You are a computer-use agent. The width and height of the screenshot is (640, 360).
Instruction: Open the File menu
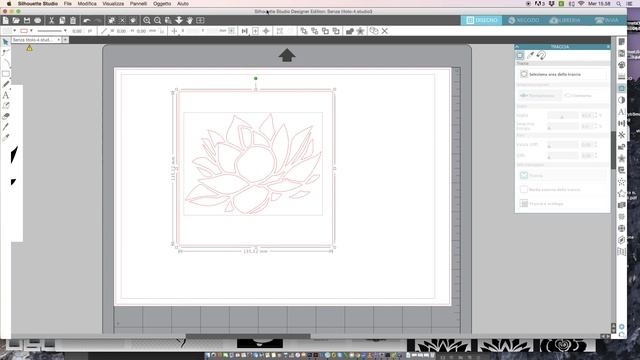68,4
